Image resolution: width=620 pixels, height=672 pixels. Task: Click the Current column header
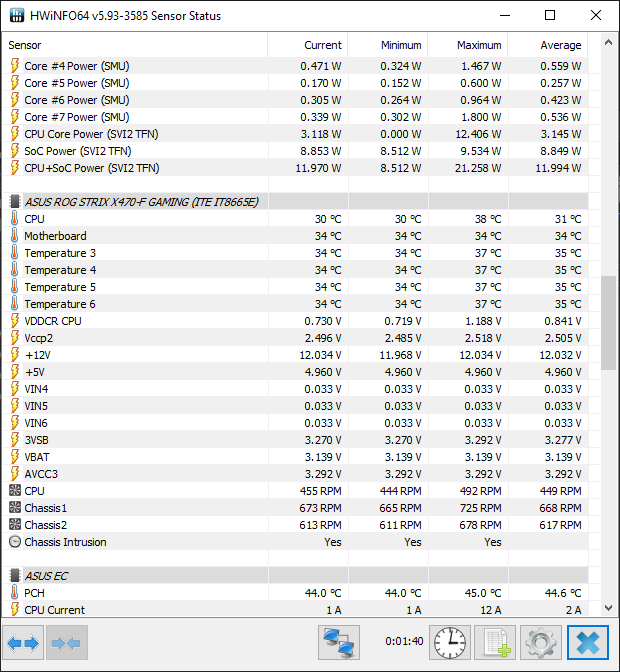point(308,45)
